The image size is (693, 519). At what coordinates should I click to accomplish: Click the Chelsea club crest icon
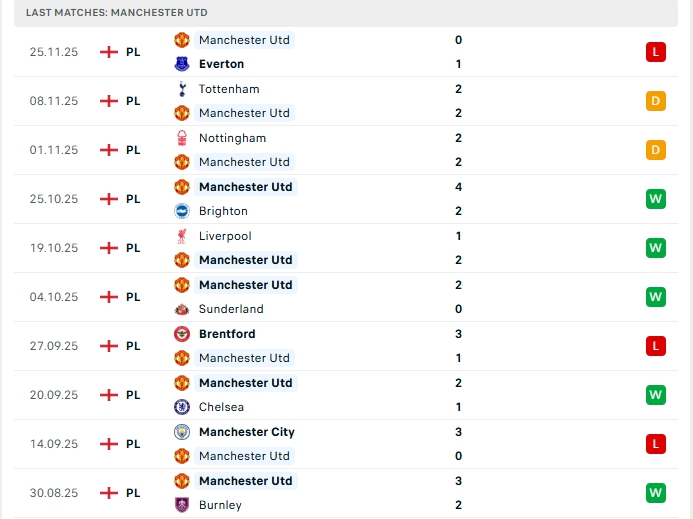[x=182, y=407]
